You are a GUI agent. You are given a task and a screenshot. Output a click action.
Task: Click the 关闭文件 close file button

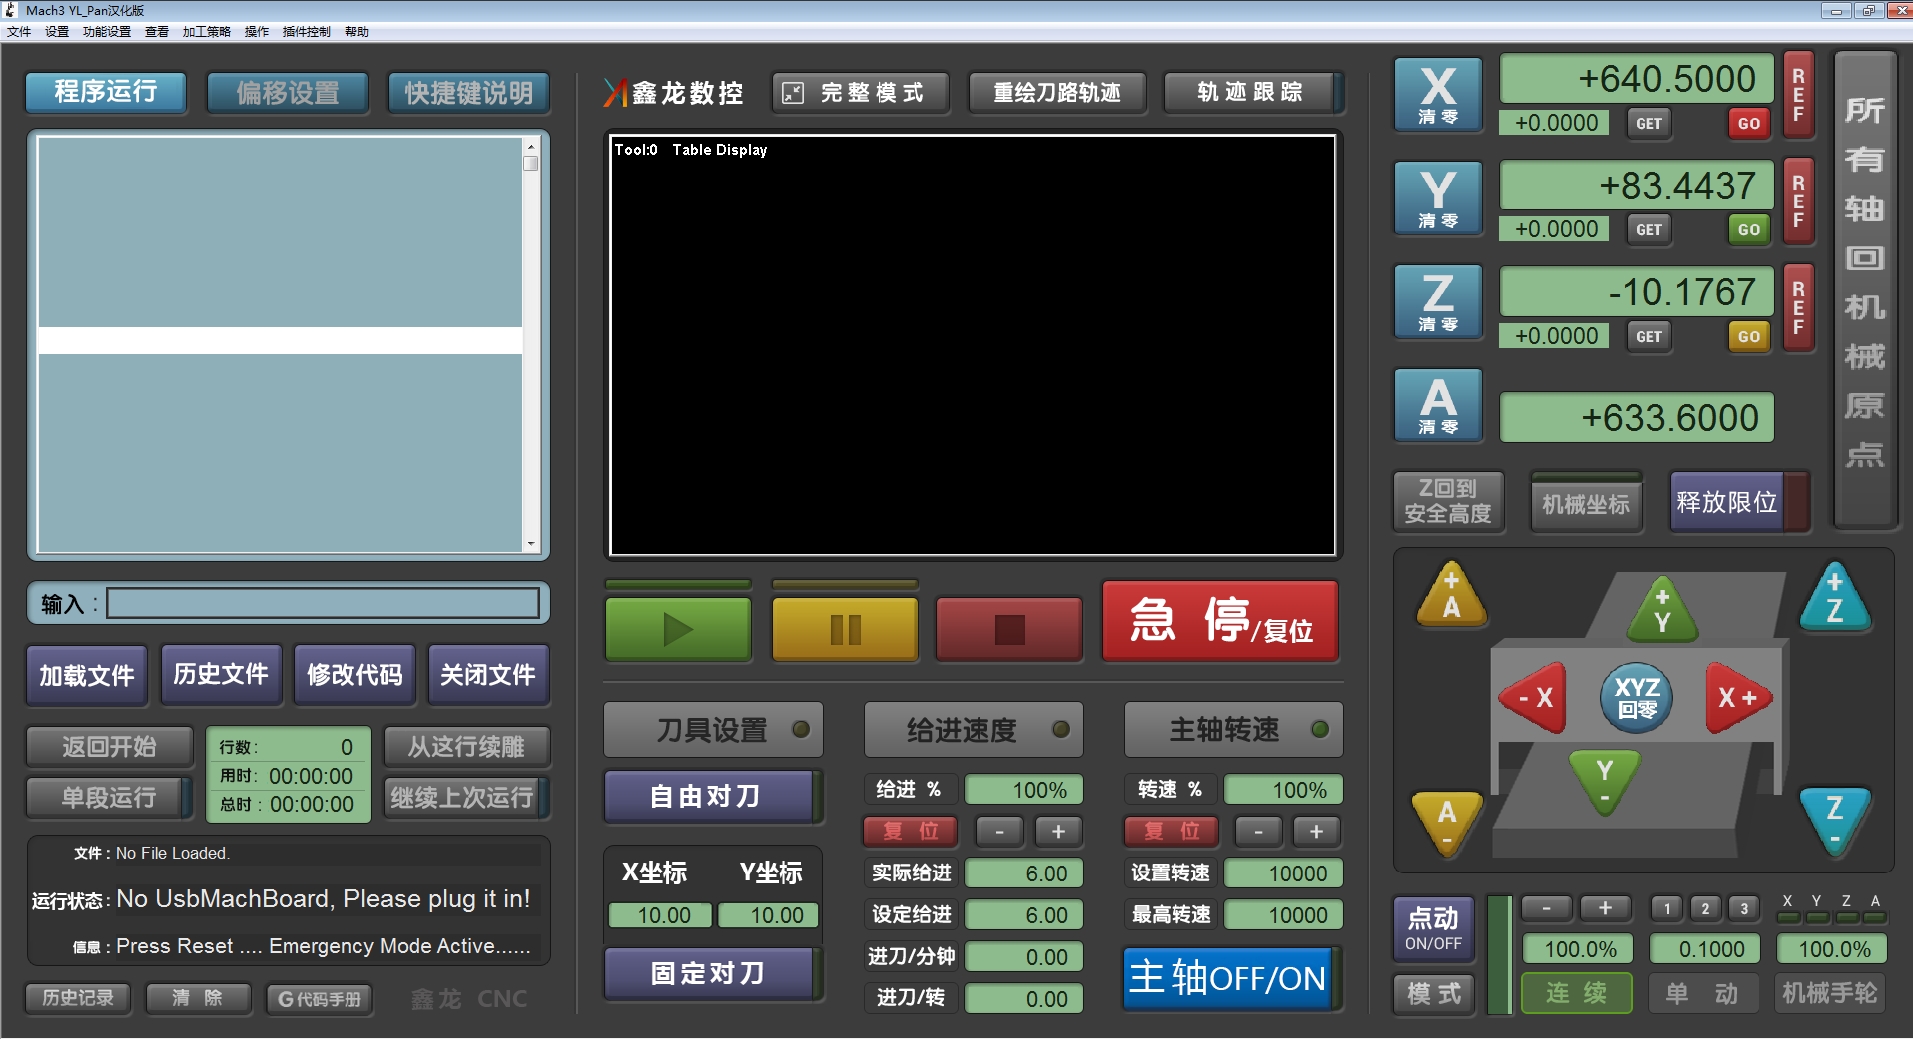488,676
